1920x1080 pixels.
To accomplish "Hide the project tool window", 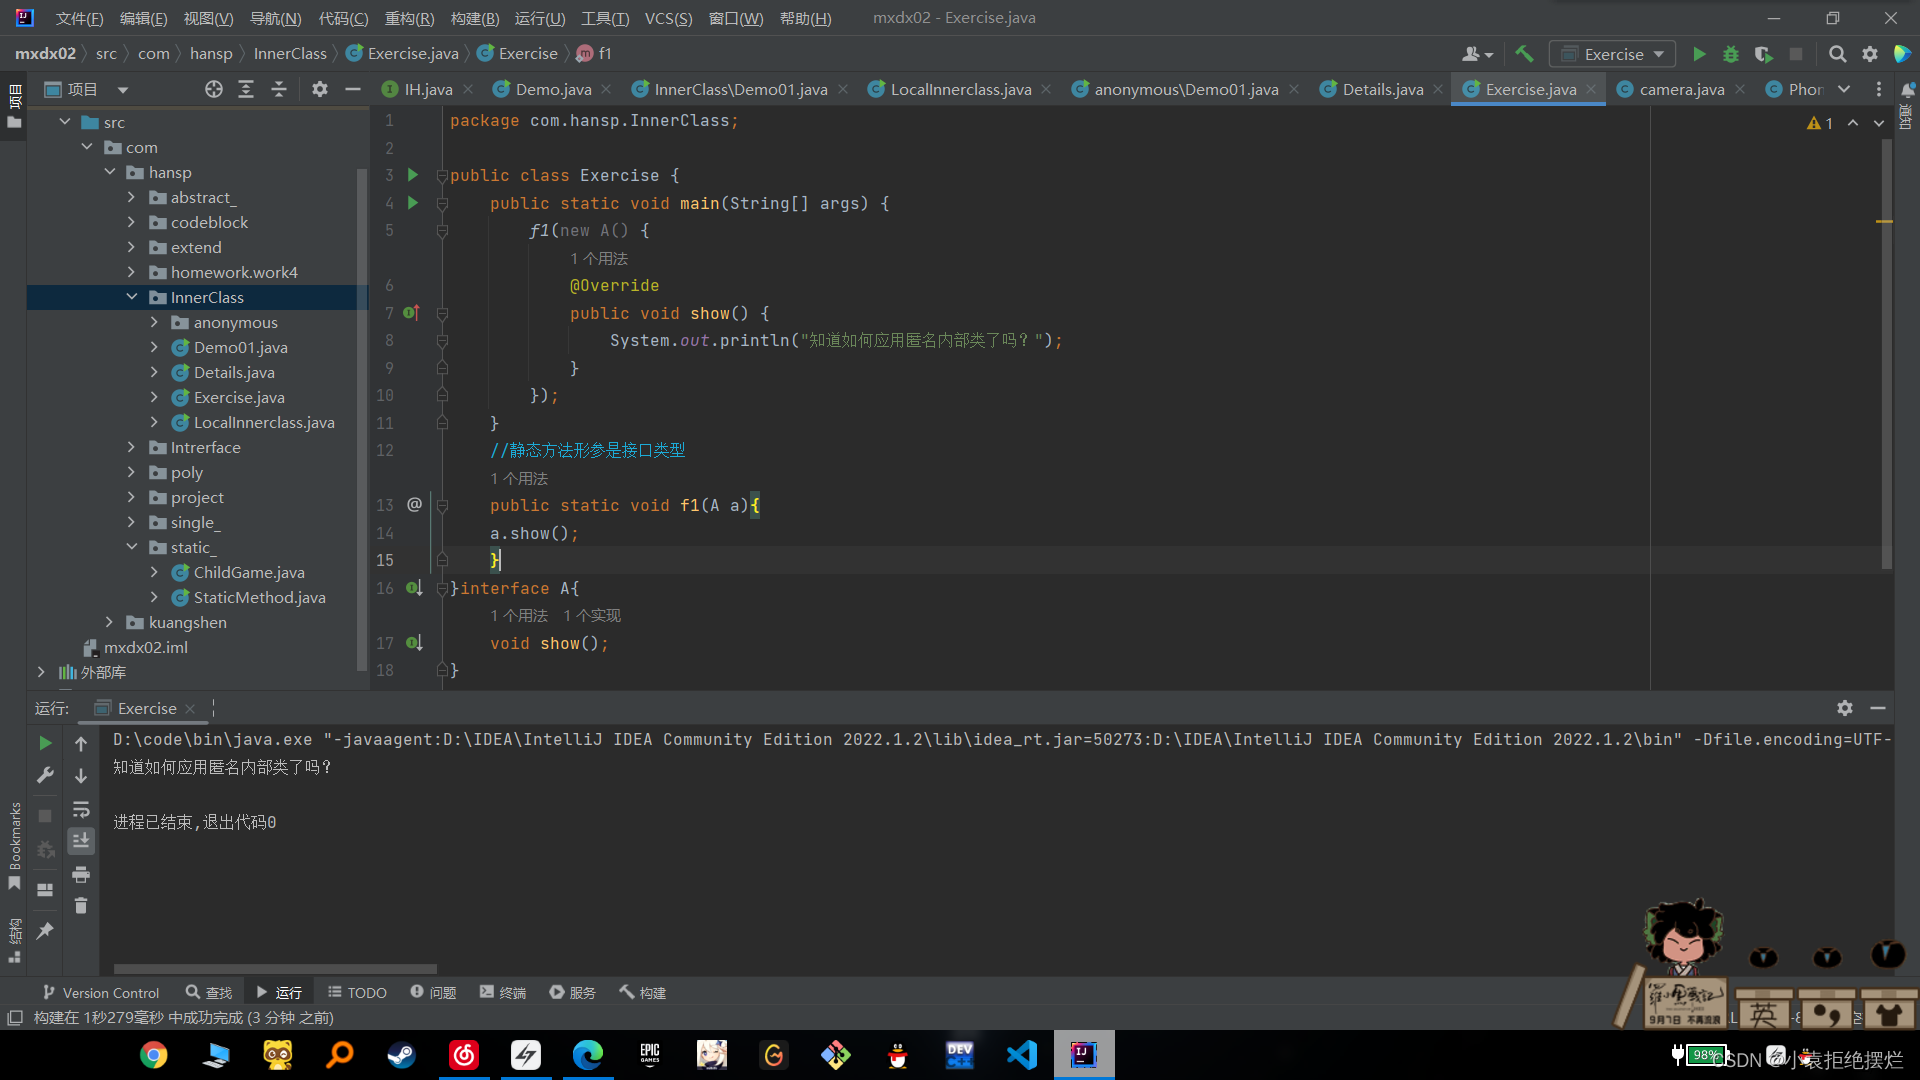I will coord(352,89).
